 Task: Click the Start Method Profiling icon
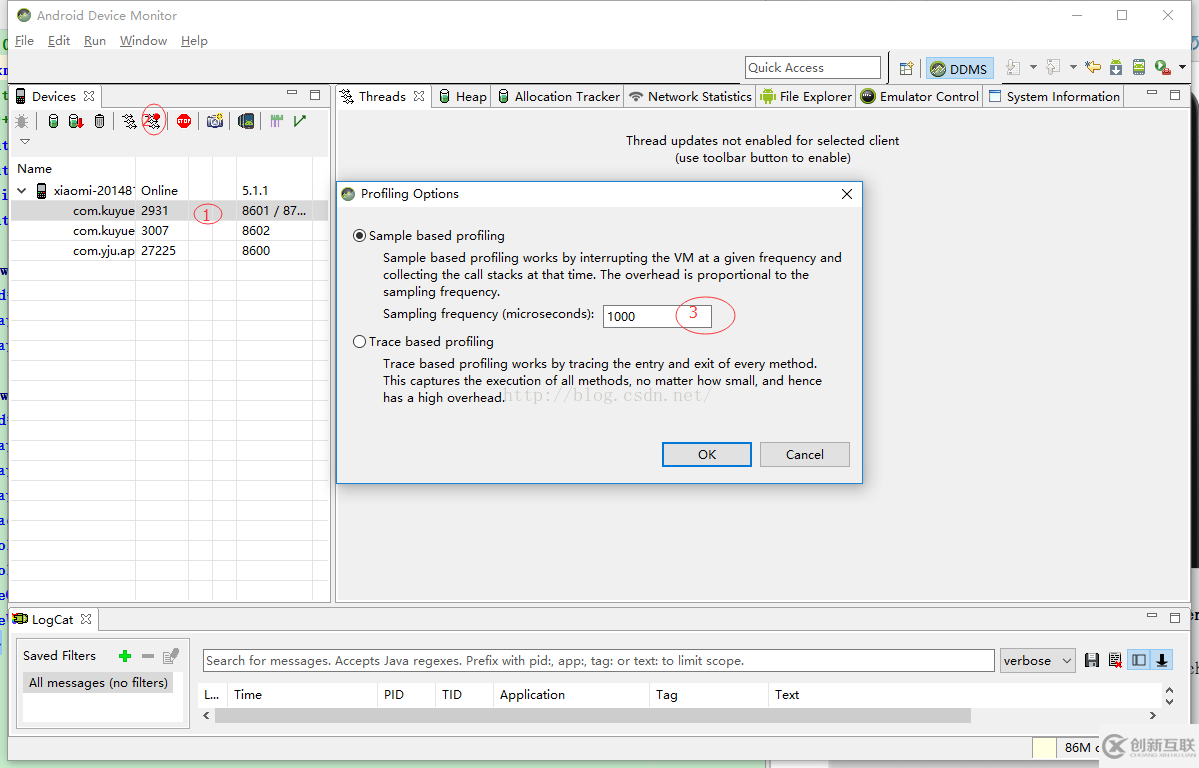[x=153, y=121]
